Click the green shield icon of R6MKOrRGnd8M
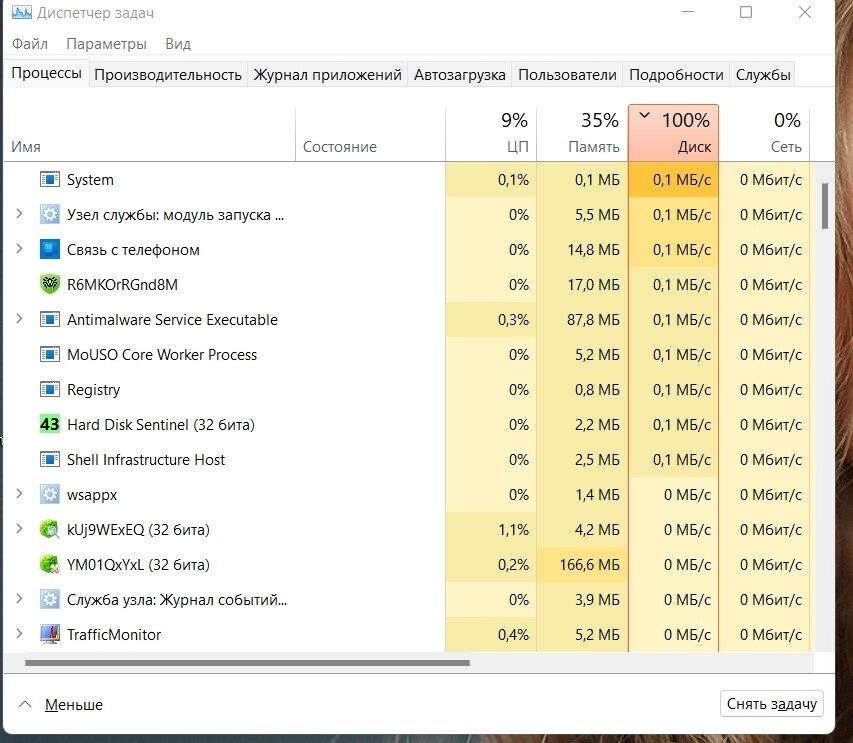 pos(50,284)
